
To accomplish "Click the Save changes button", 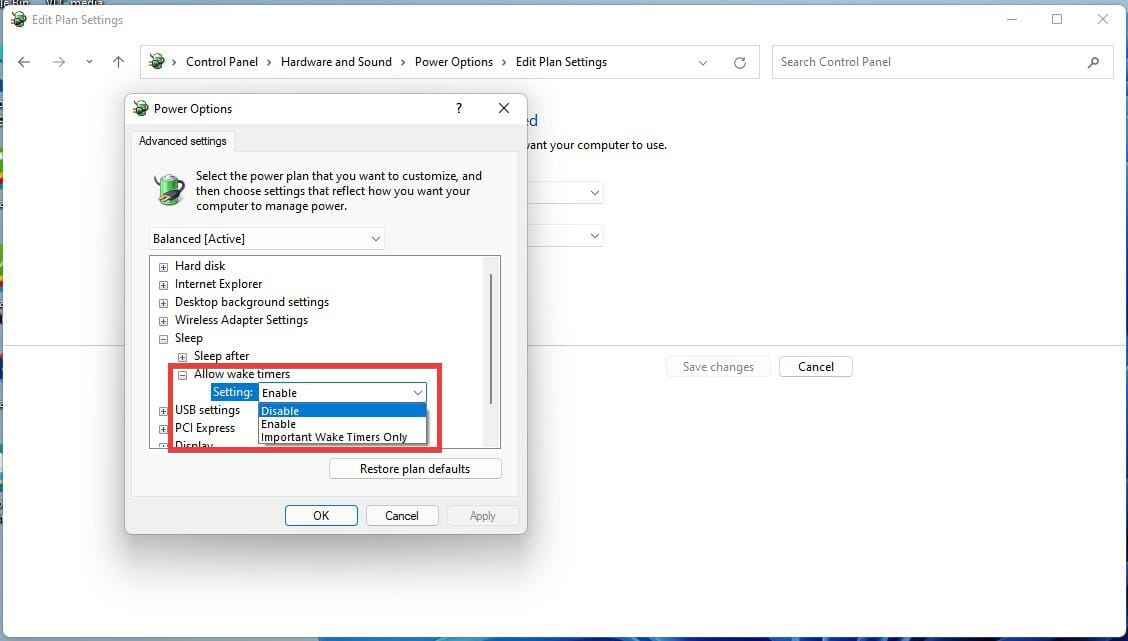I will (x=717, y=366).
